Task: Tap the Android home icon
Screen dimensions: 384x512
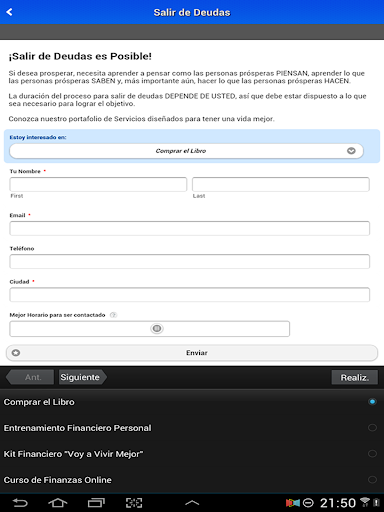Action: coord(58,503)
